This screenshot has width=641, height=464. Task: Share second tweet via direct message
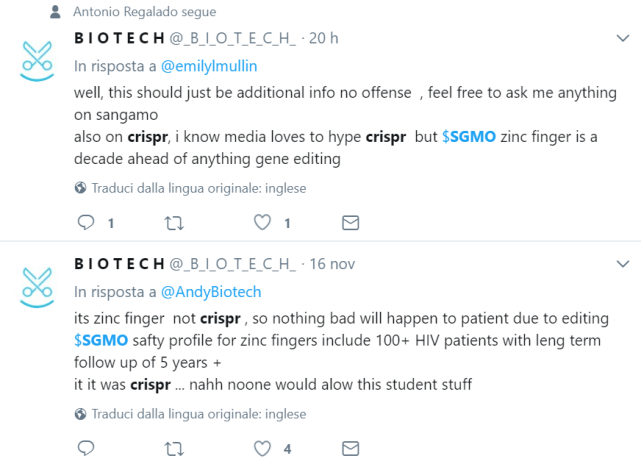[350, 448]
